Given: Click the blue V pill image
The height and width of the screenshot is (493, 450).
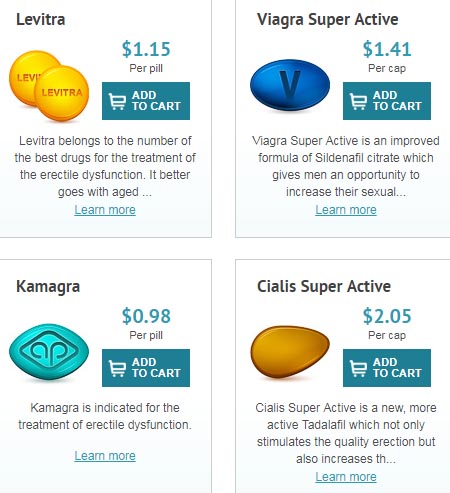Looking at the screenshot, I should pos(290,85).
